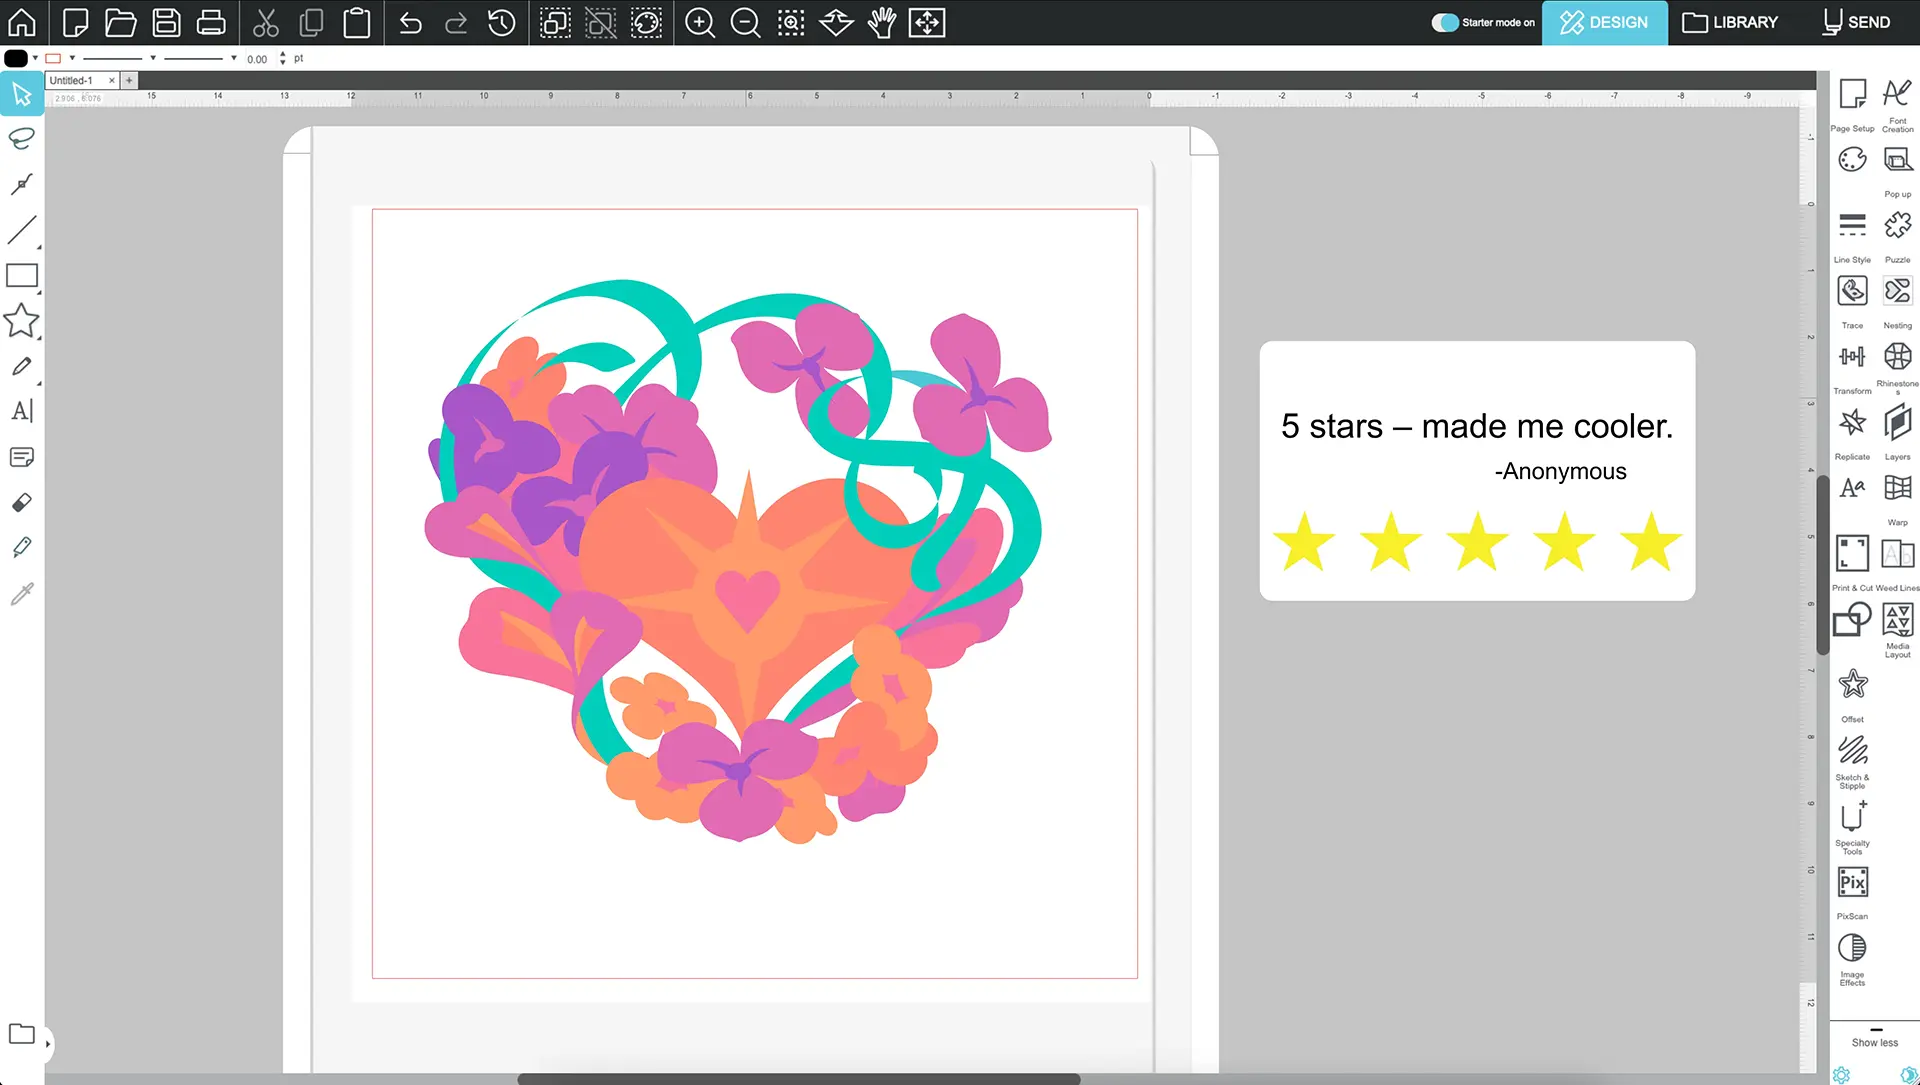Viewport: 1920px width, 1085px height.
Task: Toggle Starter mode off
Action: 1445,22
